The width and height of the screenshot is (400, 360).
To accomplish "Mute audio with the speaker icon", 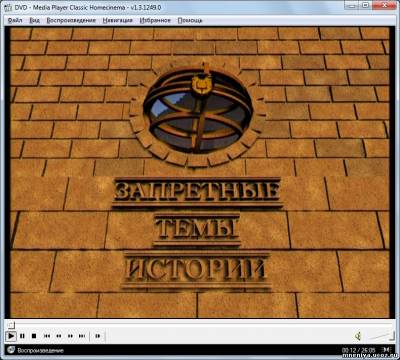I will [358, 336].
